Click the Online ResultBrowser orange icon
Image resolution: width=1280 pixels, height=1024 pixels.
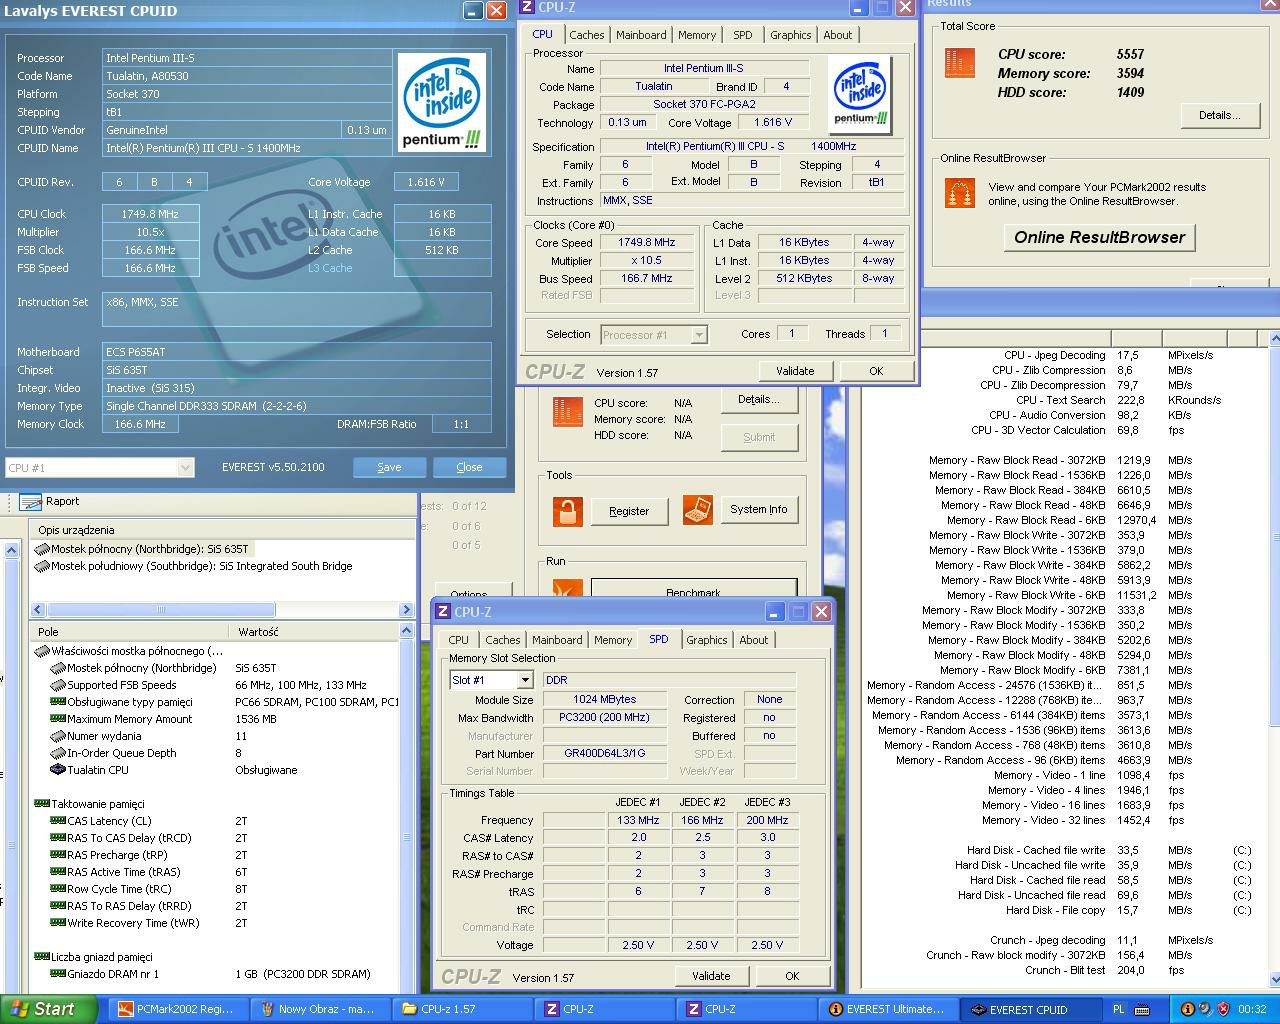tap(959, 193)
